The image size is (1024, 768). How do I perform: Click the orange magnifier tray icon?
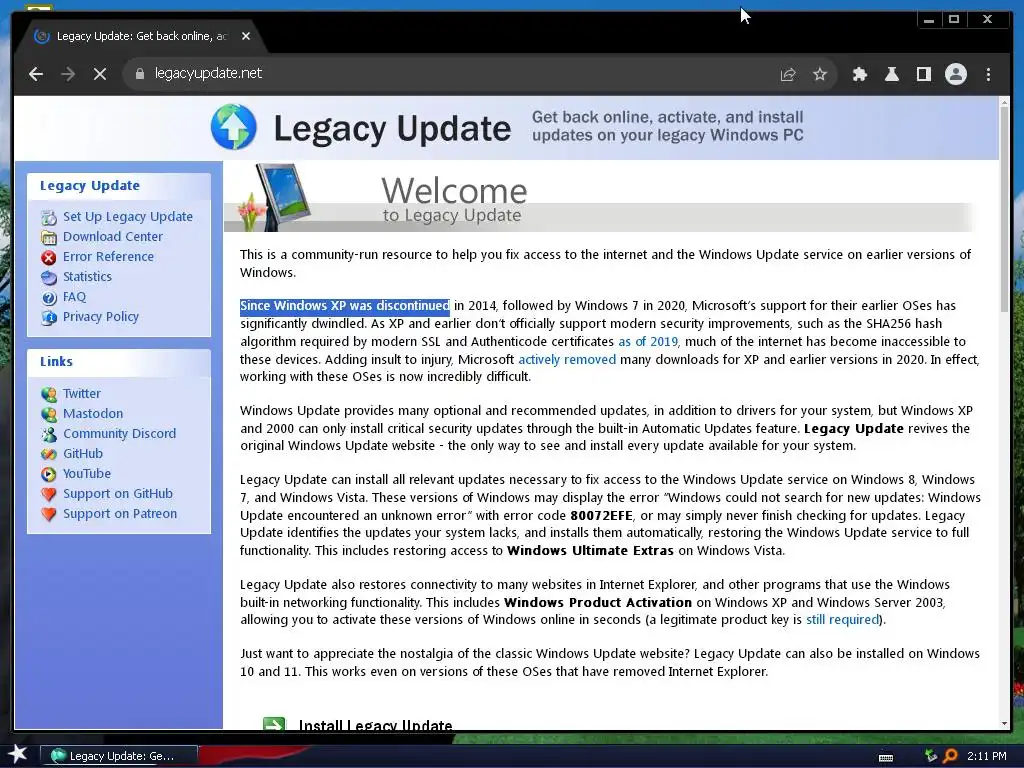pyautogui.click(x=950, y=756)
